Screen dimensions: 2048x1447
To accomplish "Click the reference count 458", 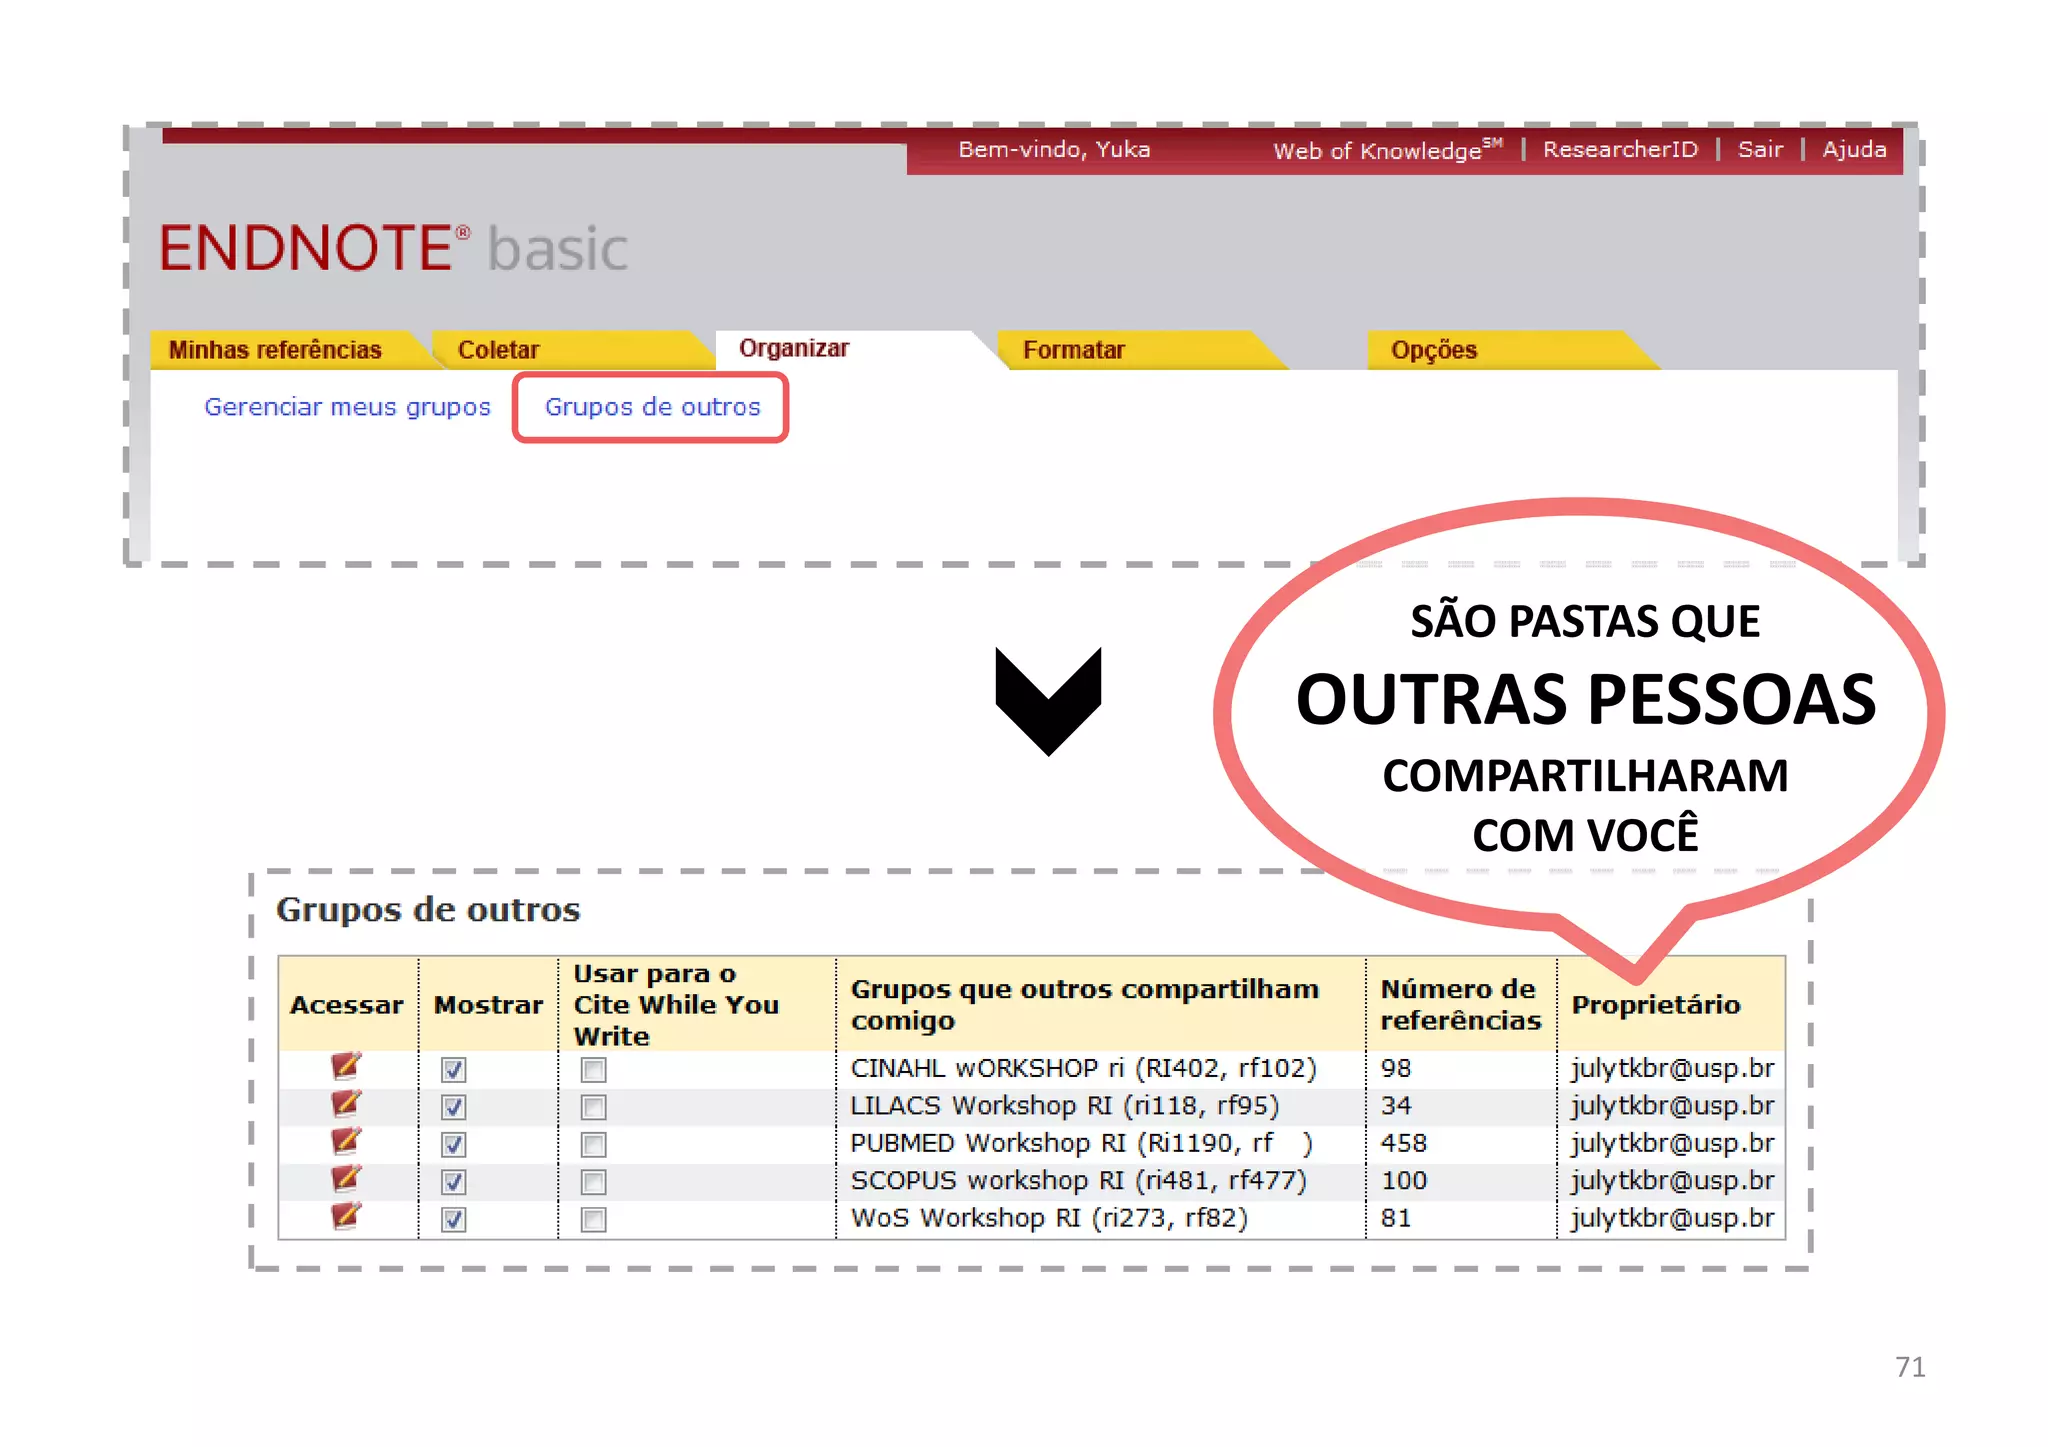I will tap(1404, 1143).
